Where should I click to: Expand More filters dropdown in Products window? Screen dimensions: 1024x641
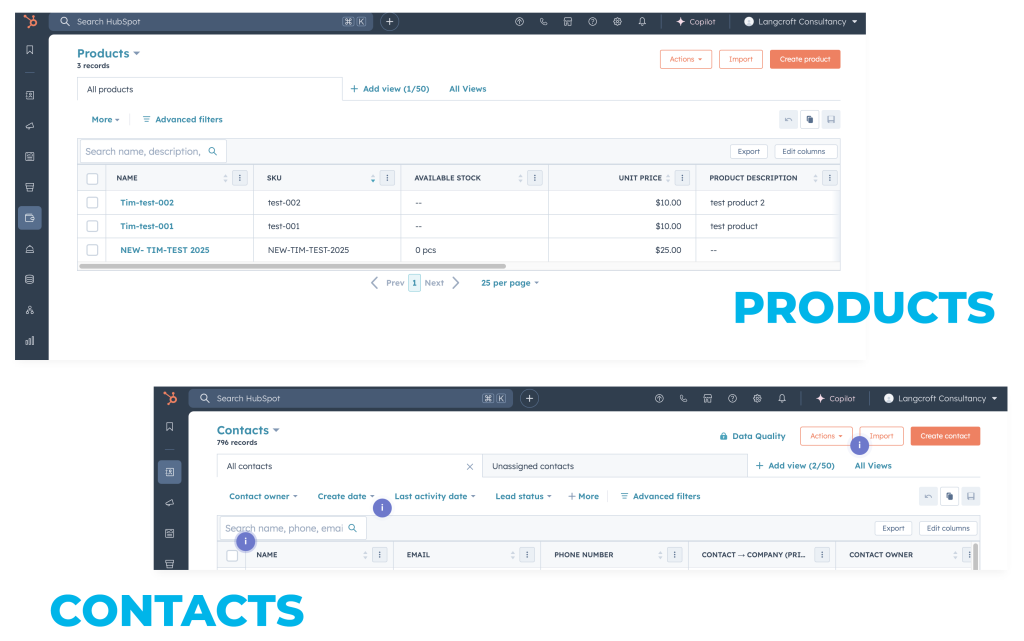pyautogui.click(x=105, y=119)
